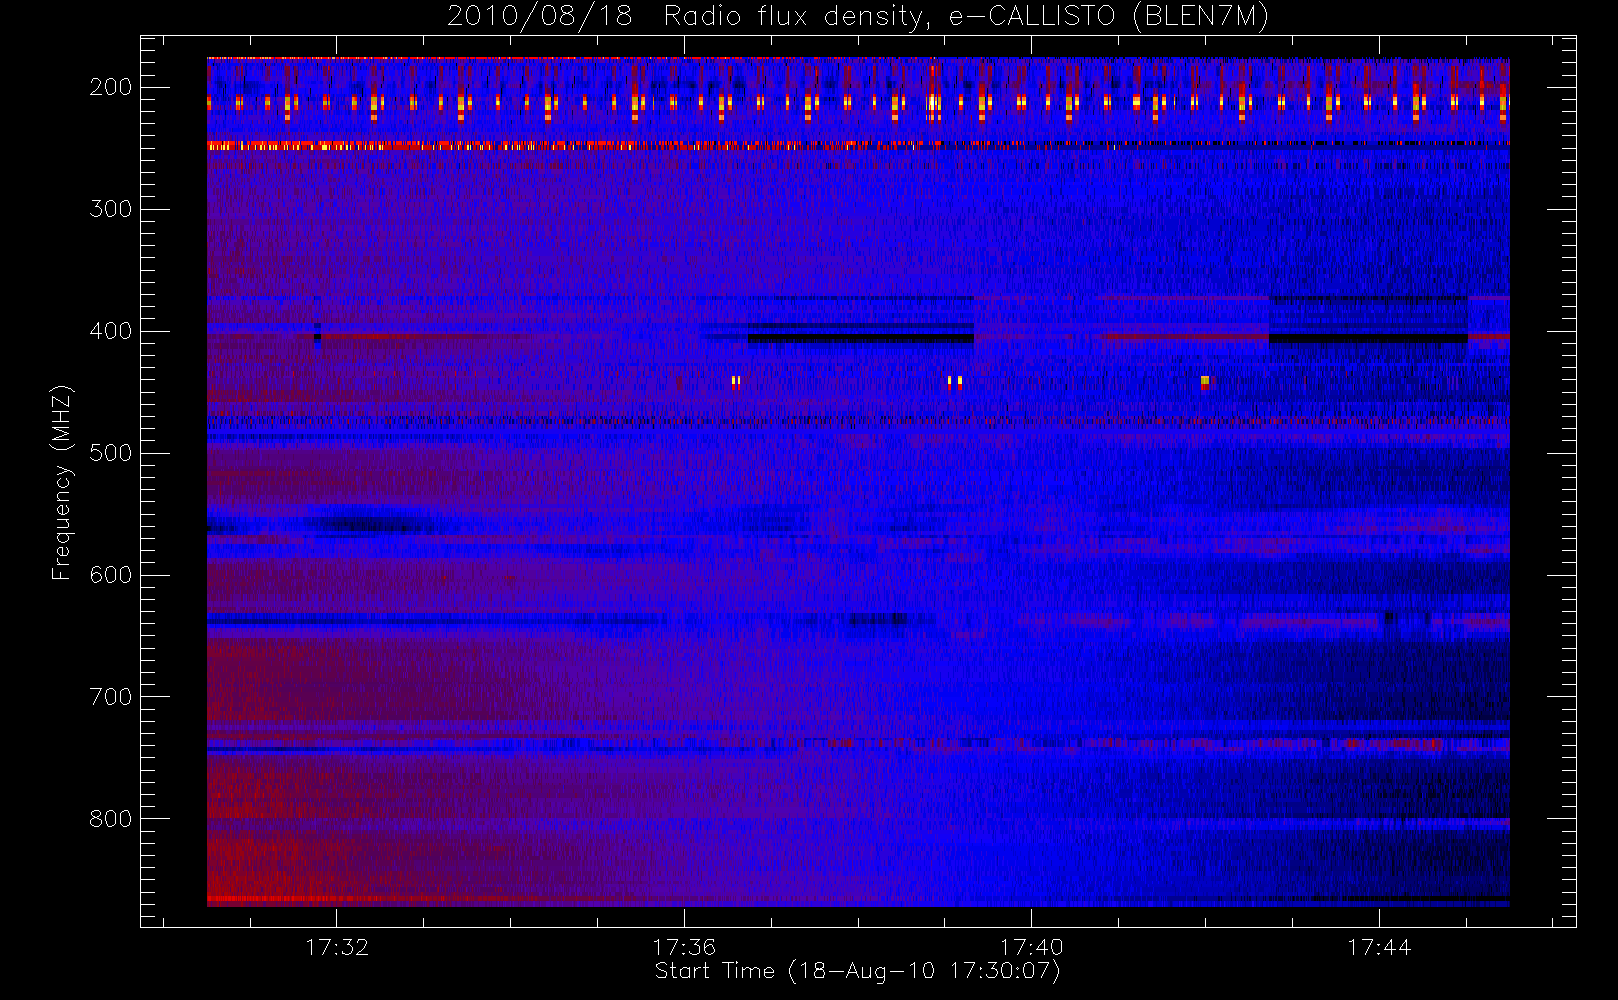Click the 200 frequency tick label

point(111,87)
